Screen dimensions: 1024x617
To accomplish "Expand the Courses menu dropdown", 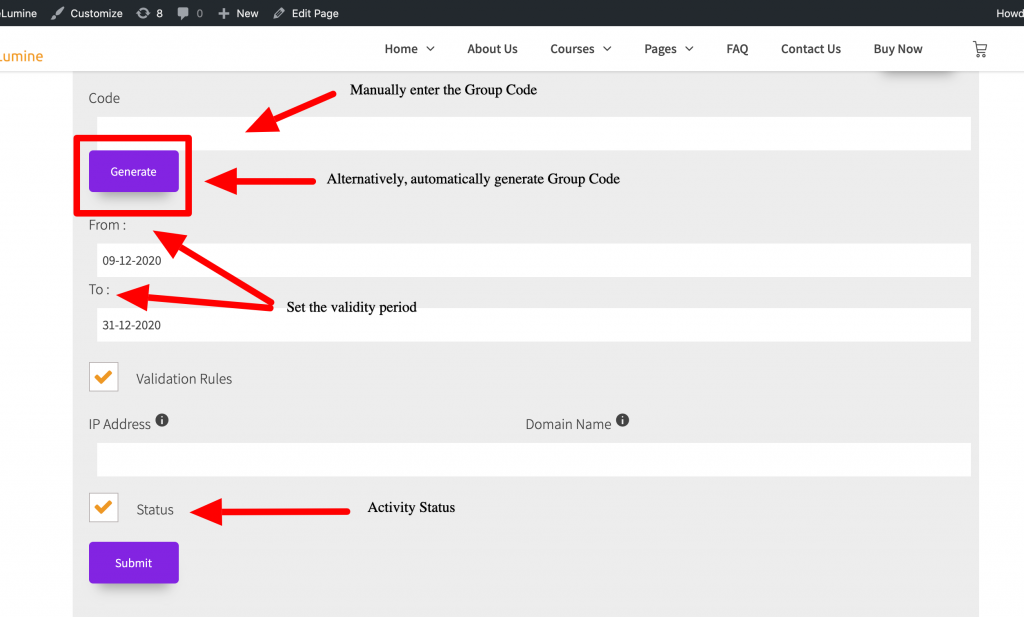I will (579, 49).
